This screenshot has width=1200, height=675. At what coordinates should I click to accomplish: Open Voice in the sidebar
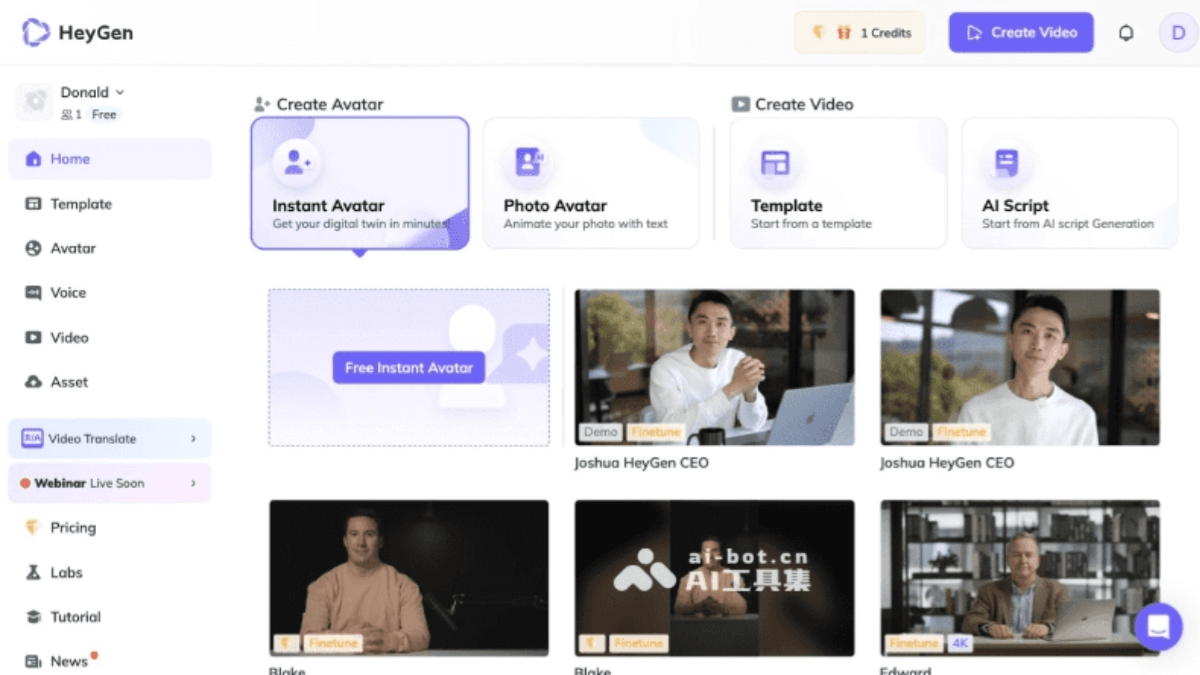68,293
